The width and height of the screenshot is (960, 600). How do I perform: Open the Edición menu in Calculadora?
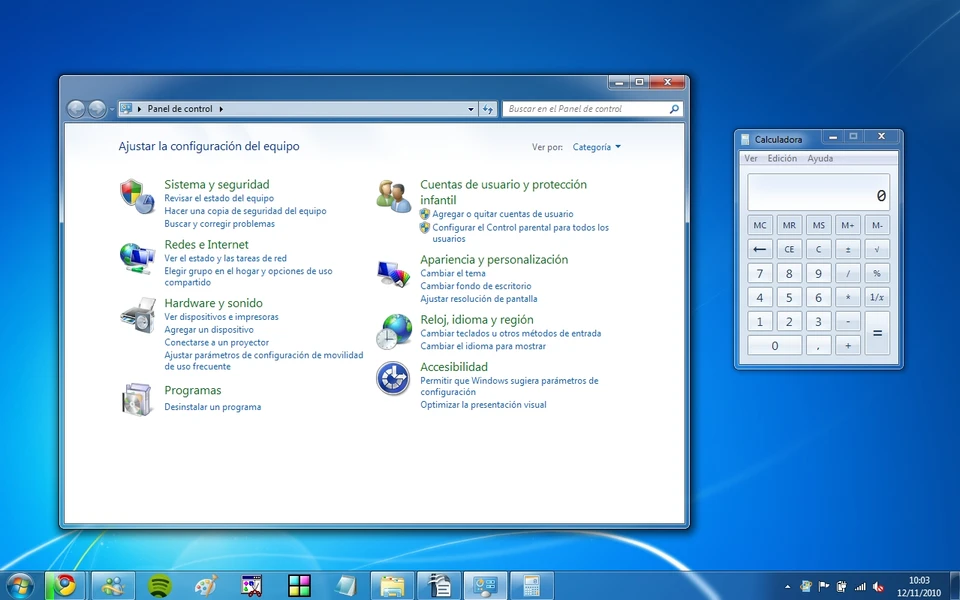781,158
